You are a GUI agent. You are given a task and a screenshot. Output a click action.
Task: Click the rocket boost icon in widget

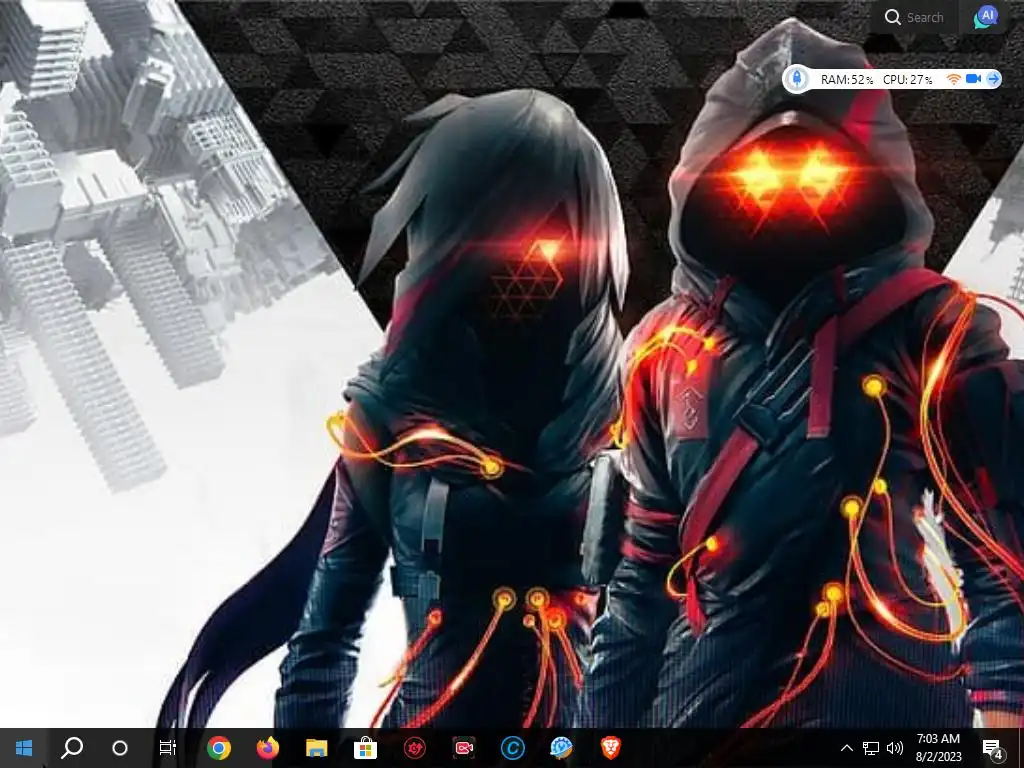797,79
